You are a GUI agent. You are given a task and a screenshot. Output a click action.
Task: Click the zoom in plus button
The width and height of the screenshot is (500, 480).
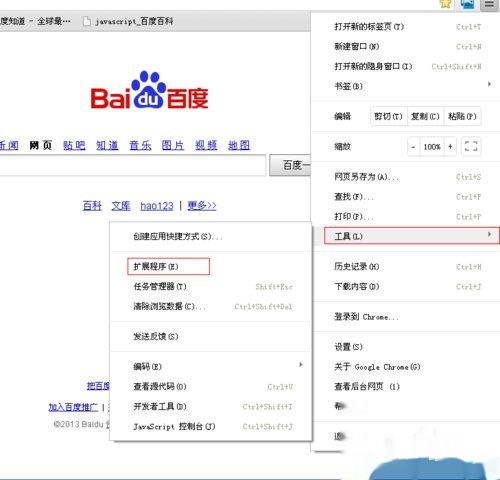450,146
